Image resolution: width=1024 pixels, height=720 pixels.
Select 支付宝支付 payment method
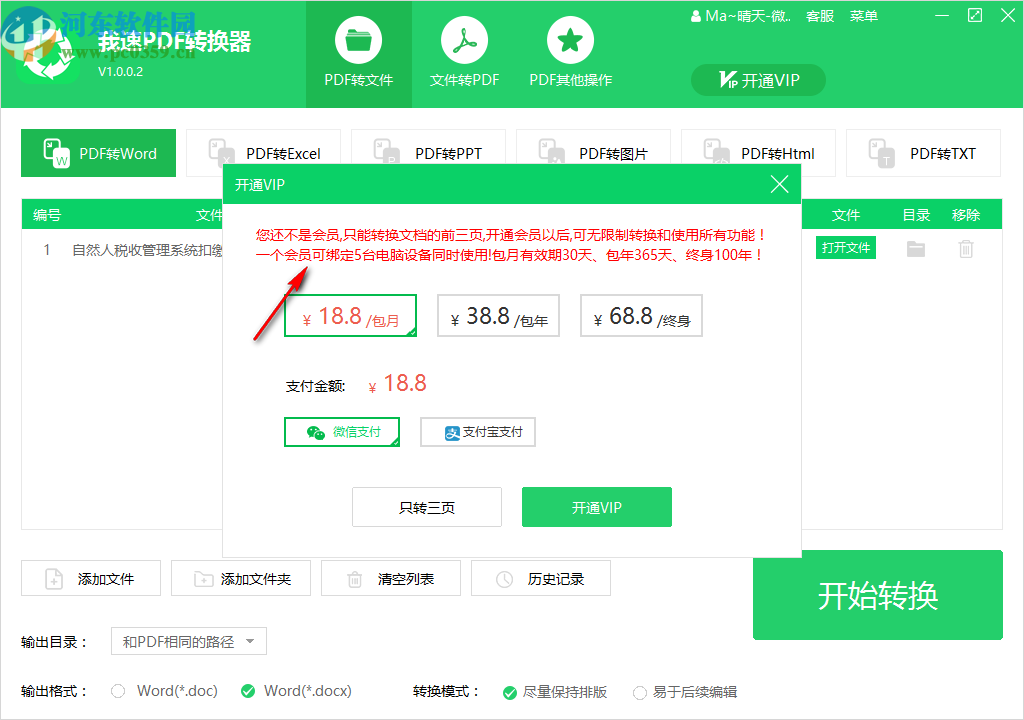[x=477, y=432]
